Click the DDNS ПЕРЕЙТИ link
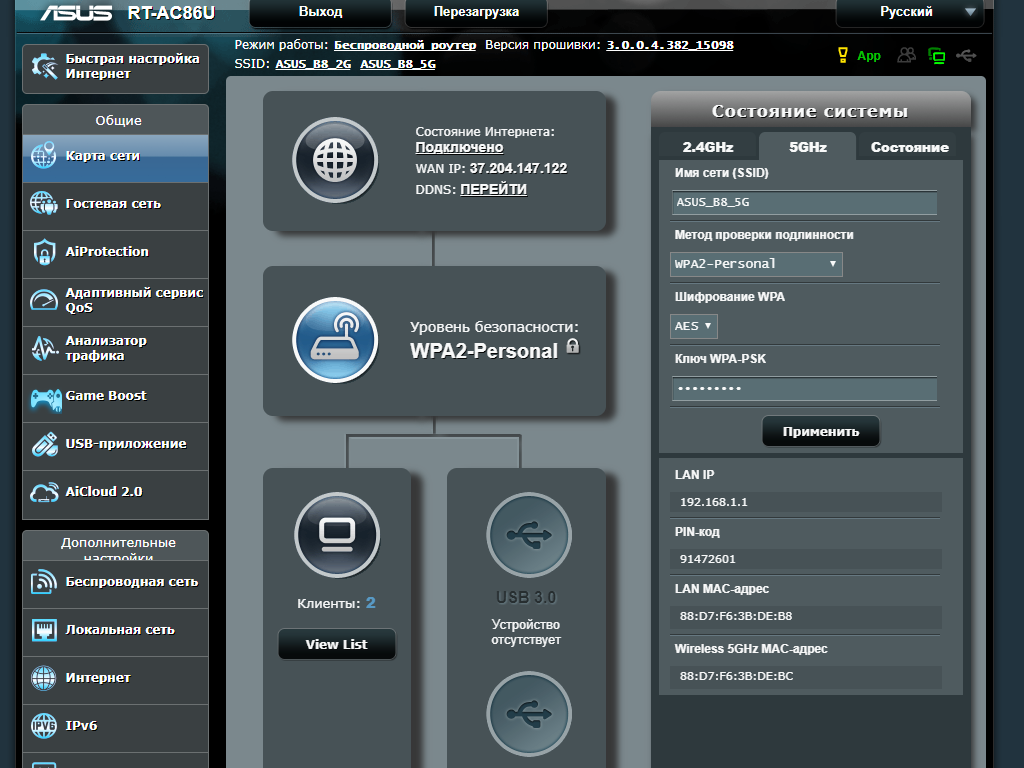 (x=494, y=189)
